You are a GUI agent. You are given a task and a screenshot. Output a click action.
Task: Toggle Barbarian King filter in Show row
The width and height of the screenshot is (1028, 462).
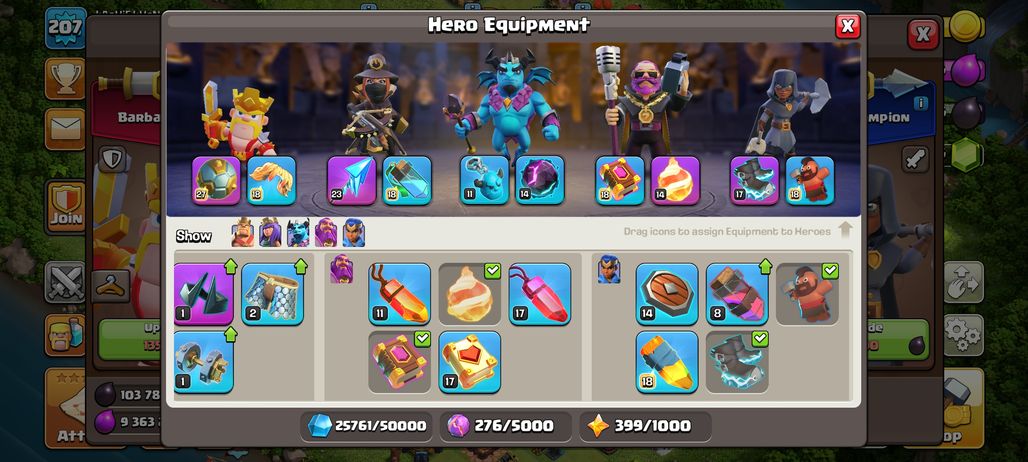(243, 233)
